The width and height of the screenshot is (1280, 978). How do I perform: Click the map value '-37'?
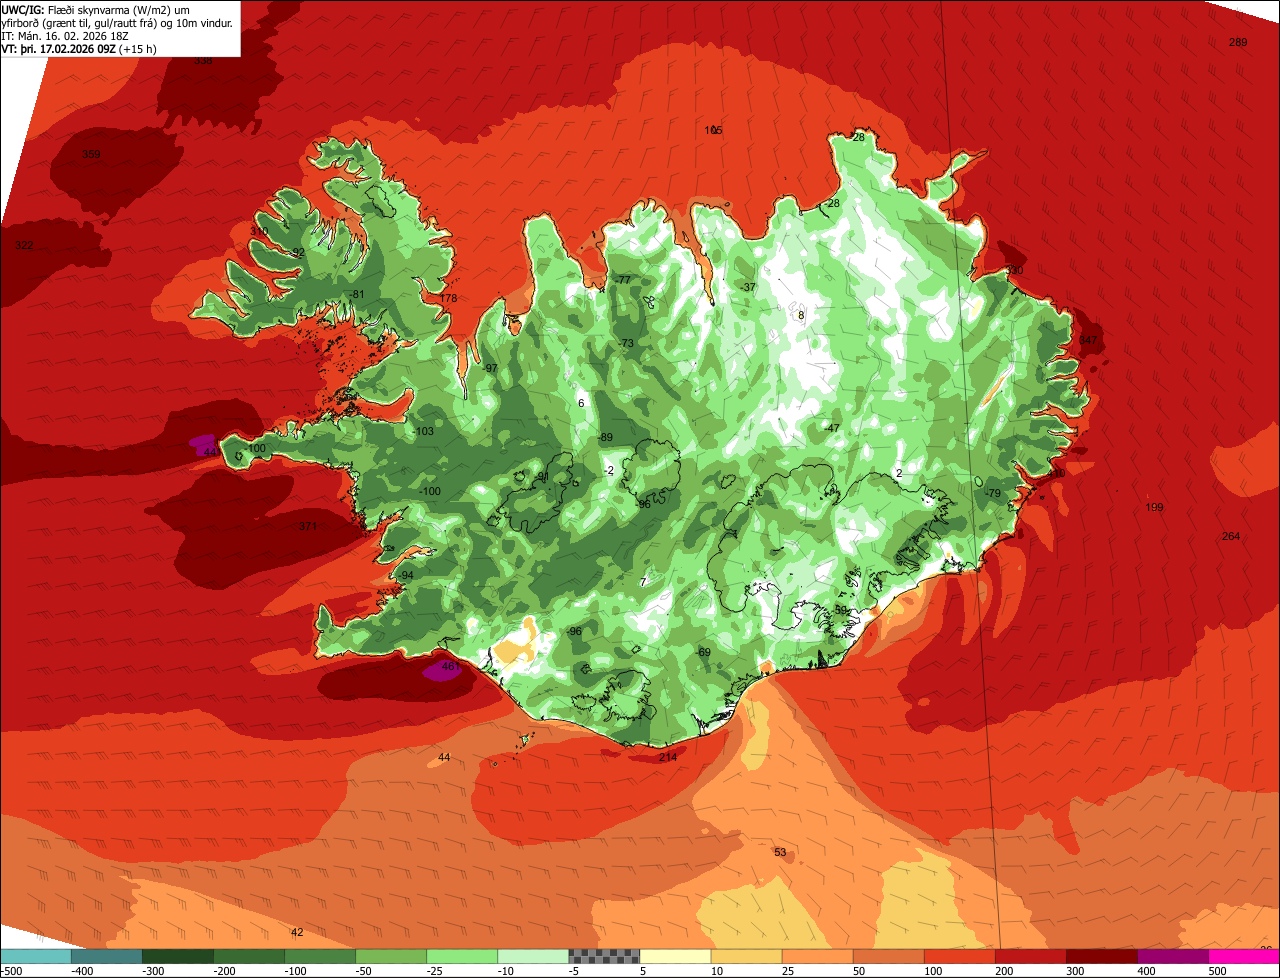[x=749, y=287]
